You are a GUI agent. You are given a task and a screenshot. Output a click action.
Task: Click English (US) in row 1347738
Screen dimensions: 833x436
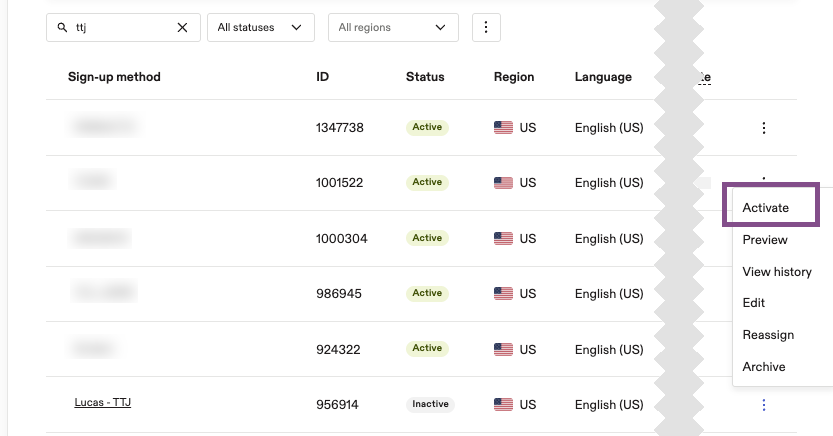tap(609, 128)
